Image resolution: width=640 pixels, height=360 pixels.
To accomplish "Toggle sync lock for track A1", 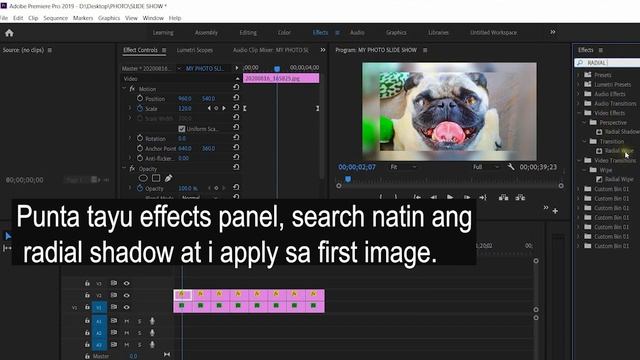I will [114, 321].
